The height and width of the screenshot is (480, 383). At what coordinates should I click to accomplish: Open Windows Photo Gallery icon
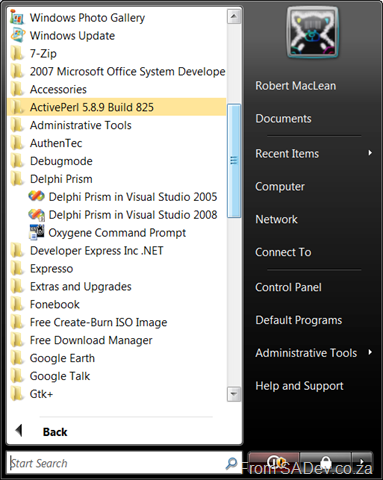(x=17, y=17)
